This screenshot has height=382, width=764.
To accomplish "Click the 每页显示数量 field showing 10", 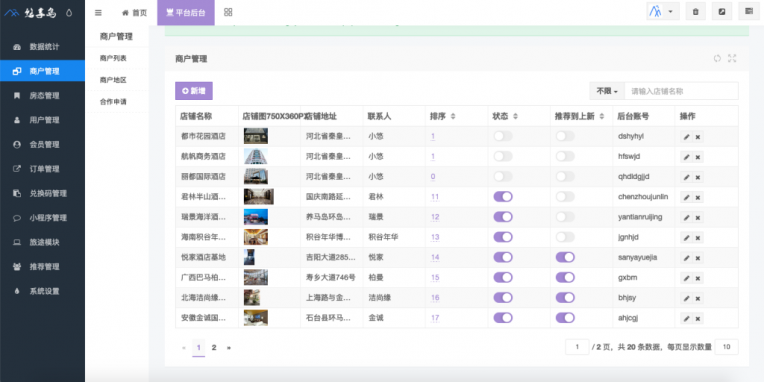I will pyautogui.click(x=726, y=347).
